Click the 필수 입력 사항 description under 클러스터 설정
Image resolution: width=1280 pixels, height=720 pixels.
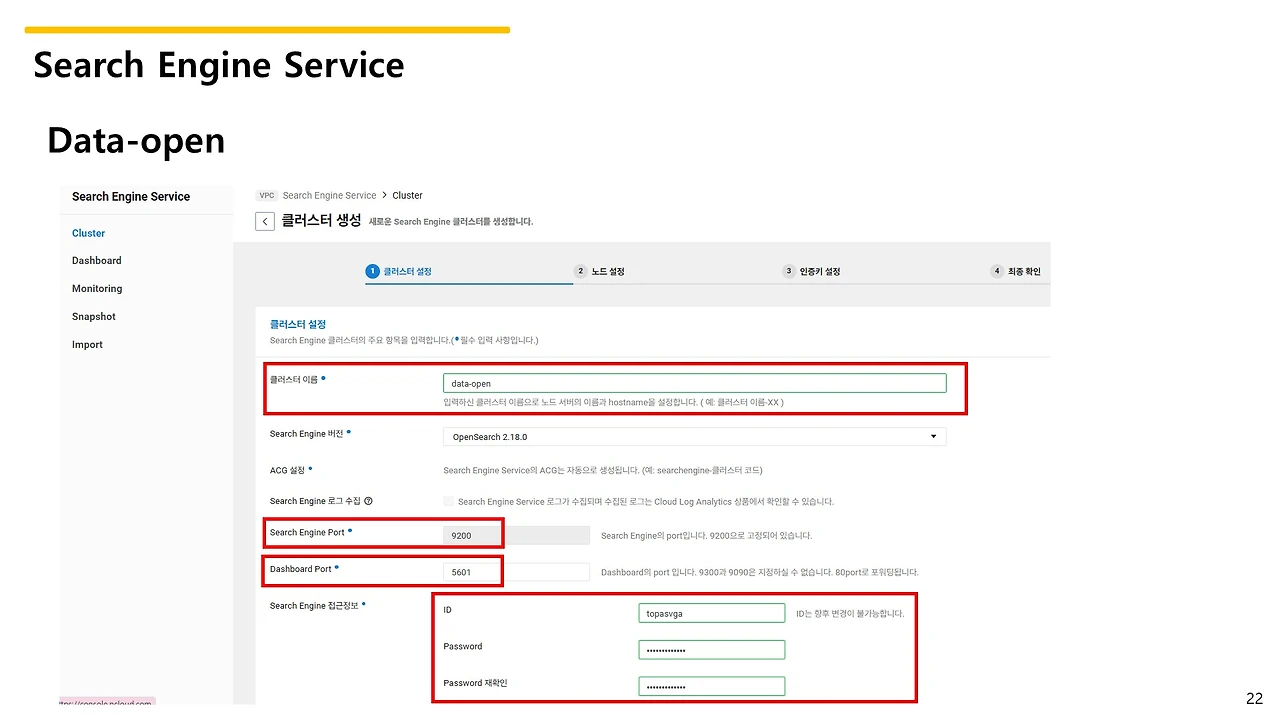pos(404,341)
